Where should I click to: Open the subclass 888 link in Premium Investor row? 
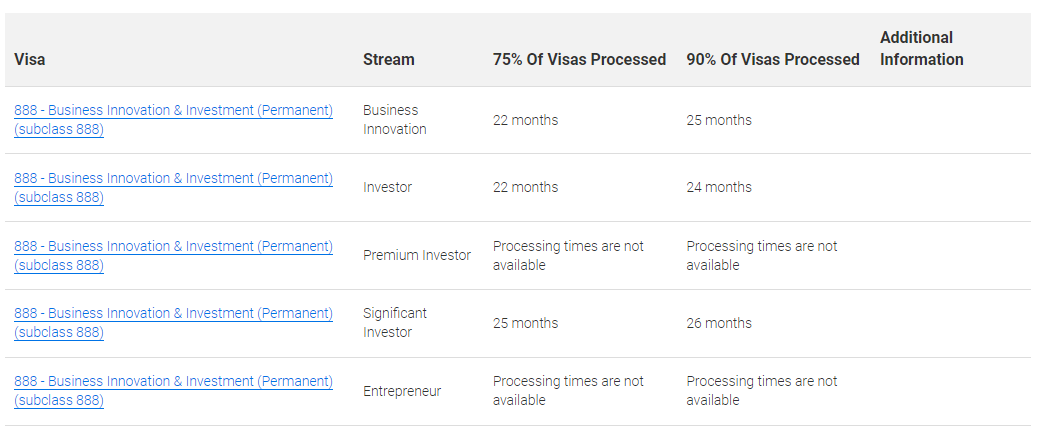[173, 256]
